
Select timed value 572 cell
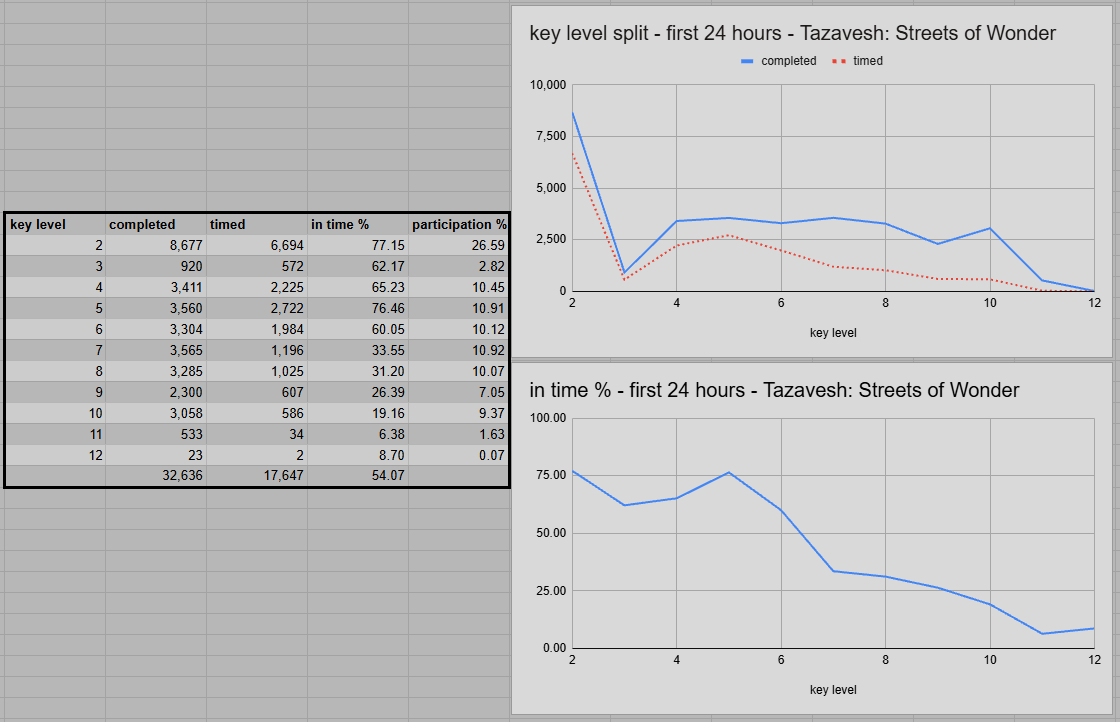[257, 266]
